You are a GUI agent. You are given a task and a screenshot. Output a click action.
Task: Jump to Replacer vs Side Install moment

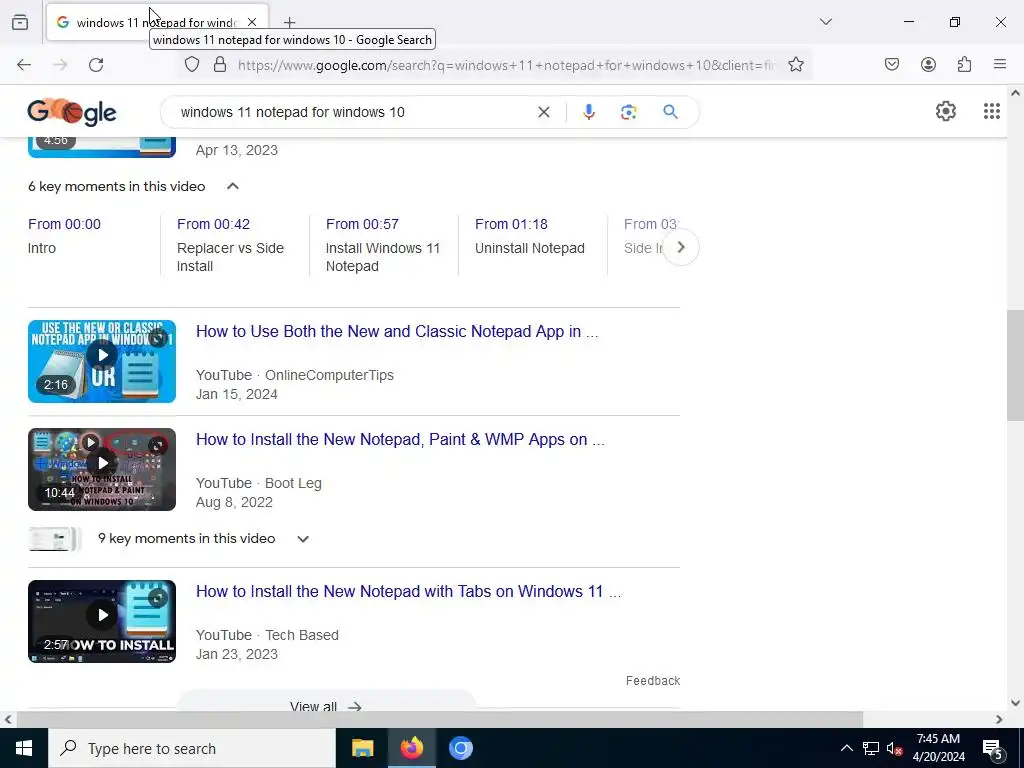(x=231, y=245)
